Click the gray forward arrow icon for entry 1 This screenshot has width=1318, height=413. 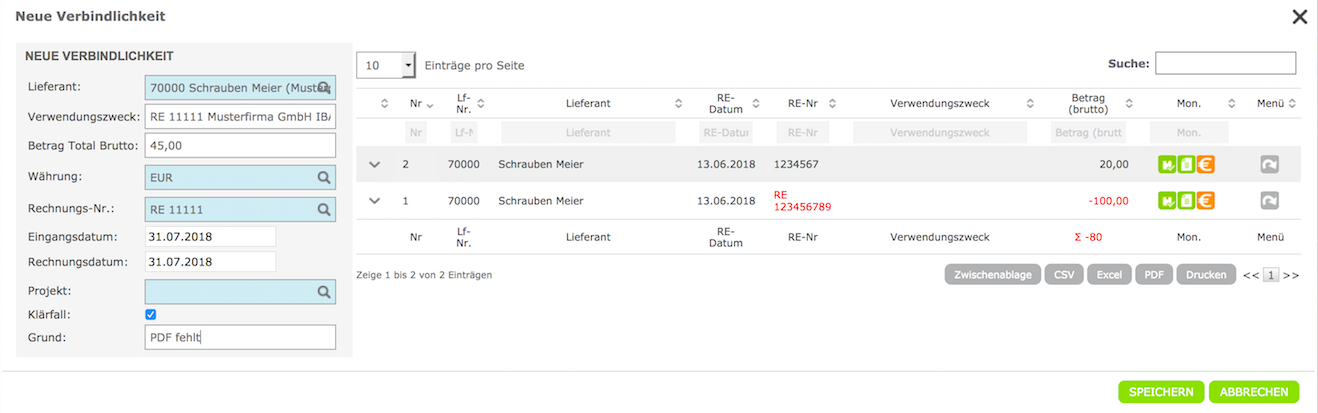[1269, 201]
